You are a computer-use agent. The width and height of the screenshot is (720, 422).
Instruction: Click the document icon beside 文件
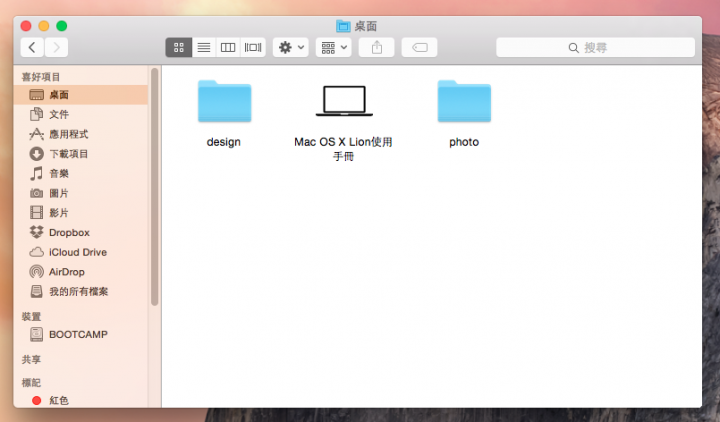click(37, 114)
